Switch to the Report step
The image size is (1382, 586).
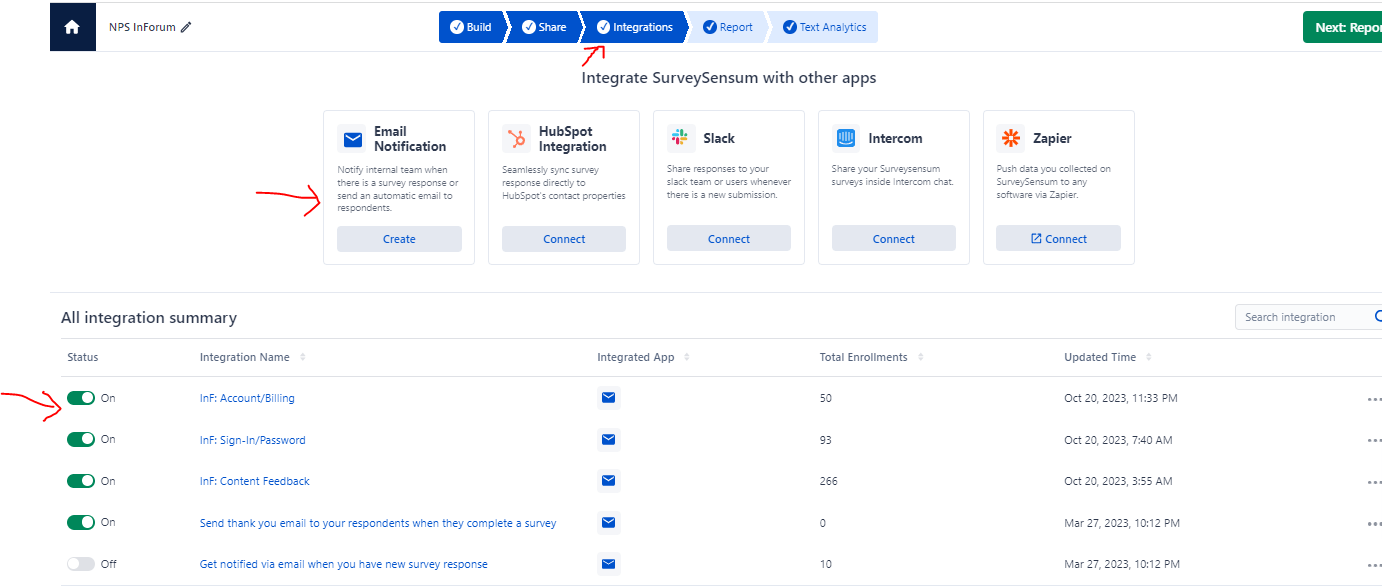[728, 27]
